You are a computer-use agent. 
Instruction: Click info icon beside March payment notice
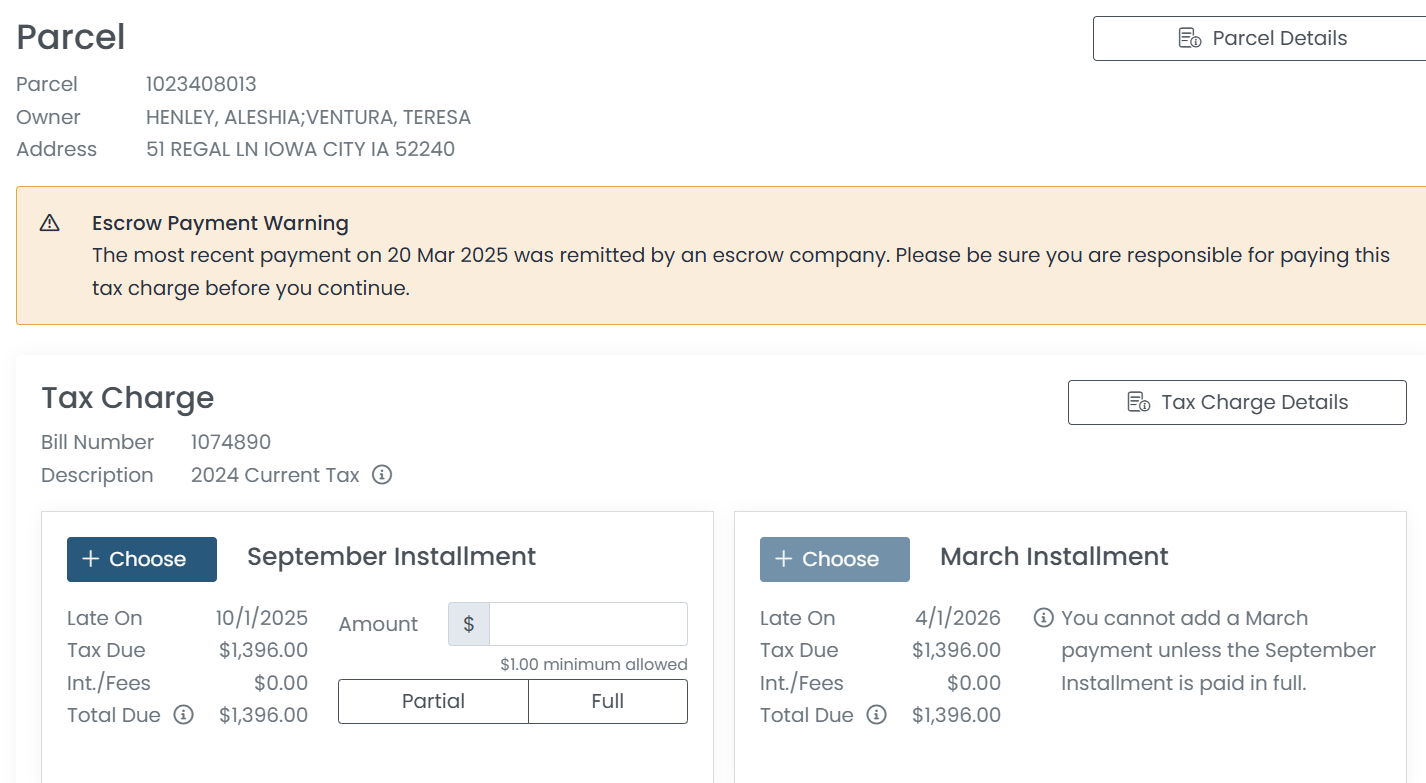[x=1043, y=618]
